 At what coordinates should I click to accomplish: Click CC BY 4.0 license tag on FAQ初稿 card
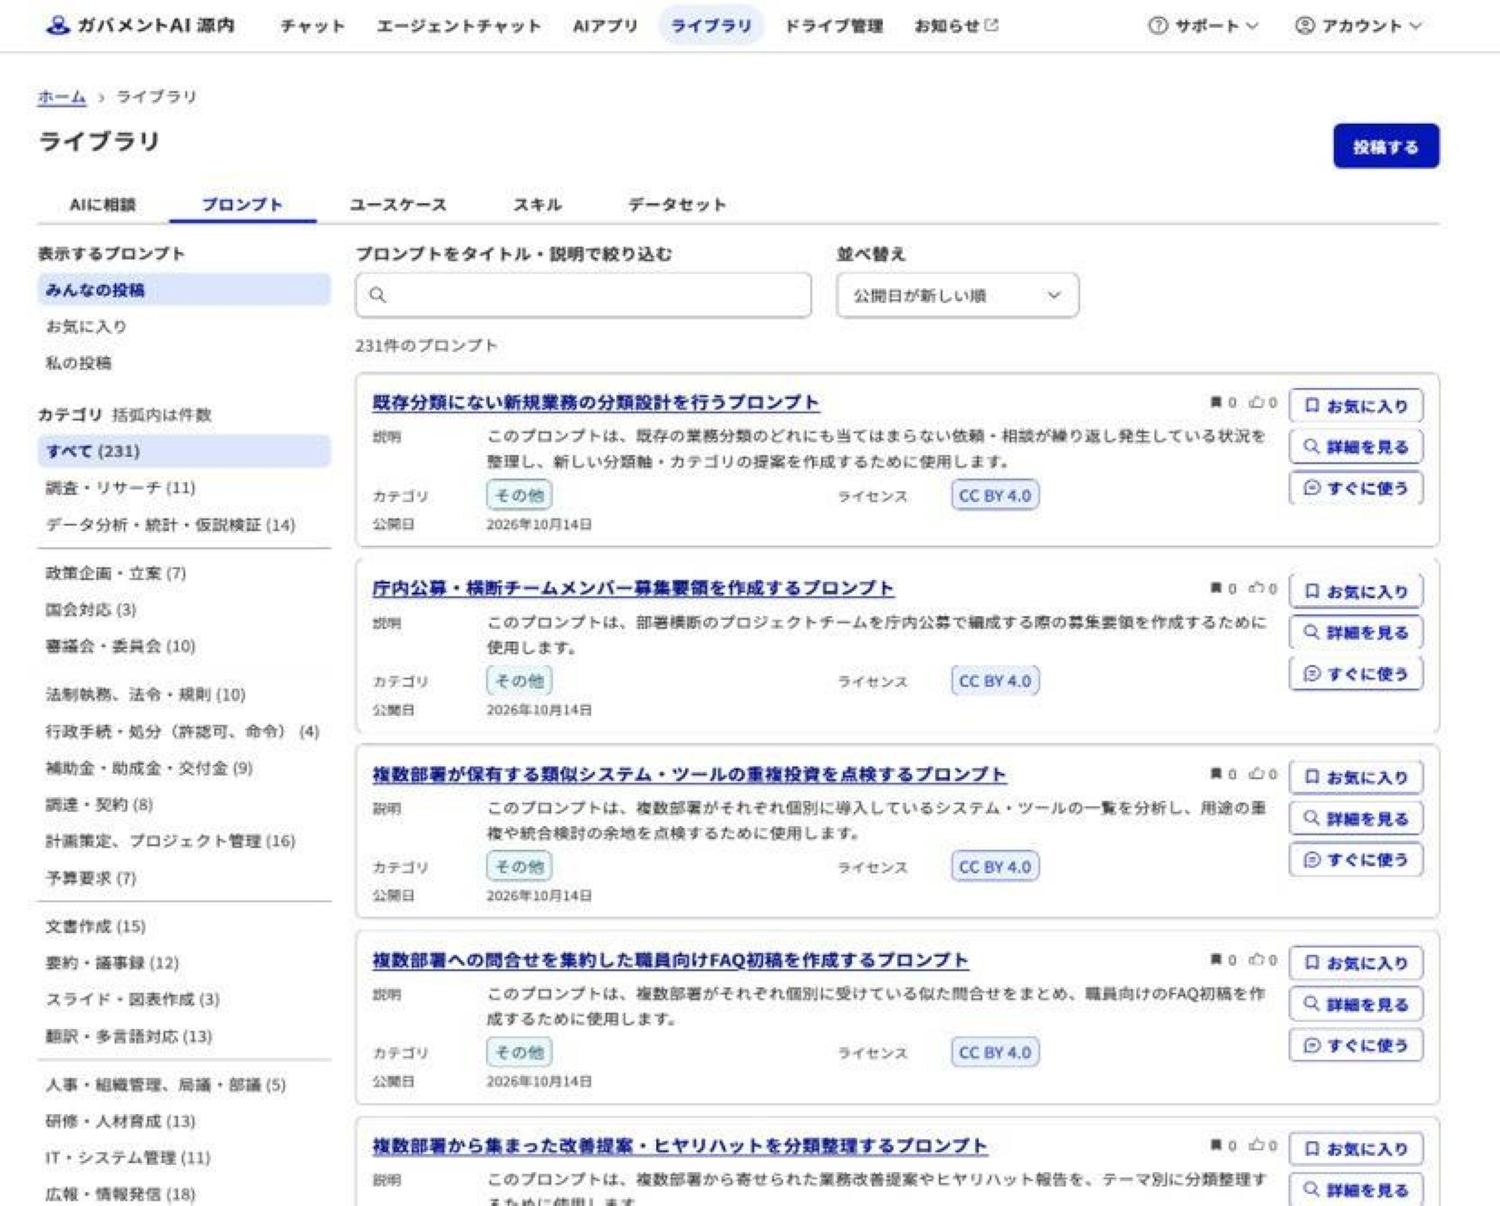(995, 1052)
